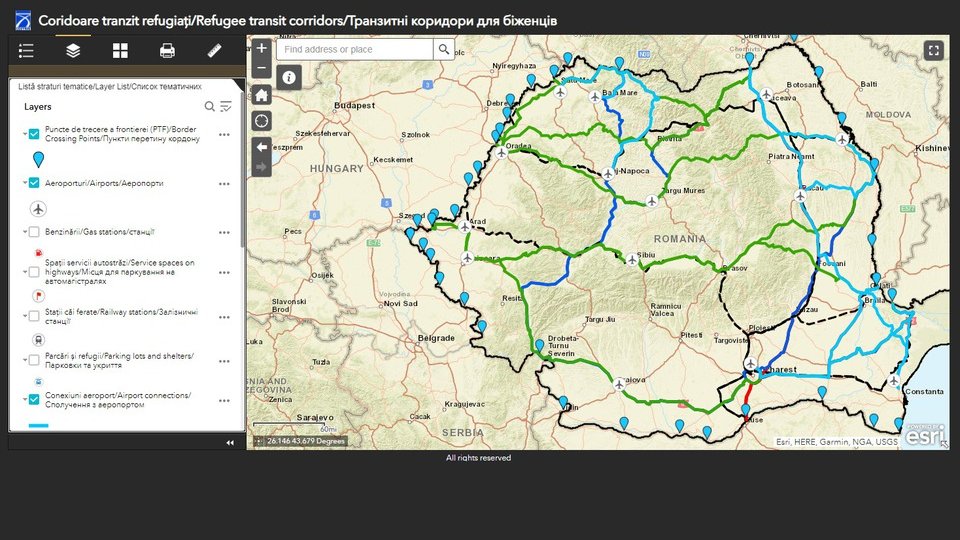Screen dimensions: 960x540
Task: Open the Basemap Gallery grid tab
Action: (x=120, y=51)
